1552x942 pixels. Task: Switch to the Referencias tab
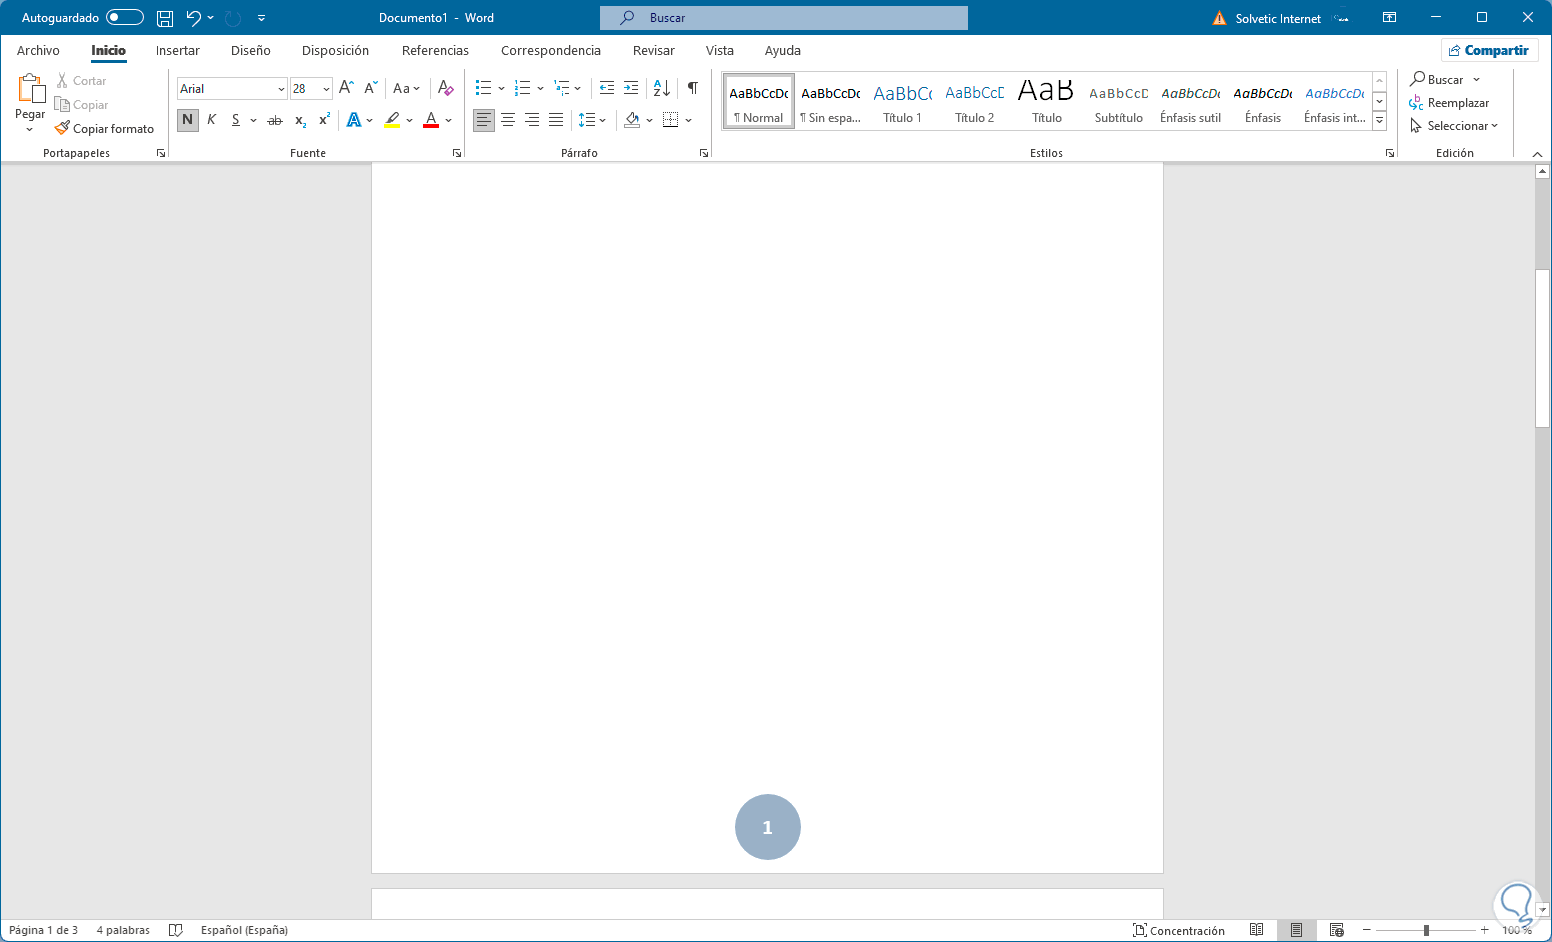[435, 51]
